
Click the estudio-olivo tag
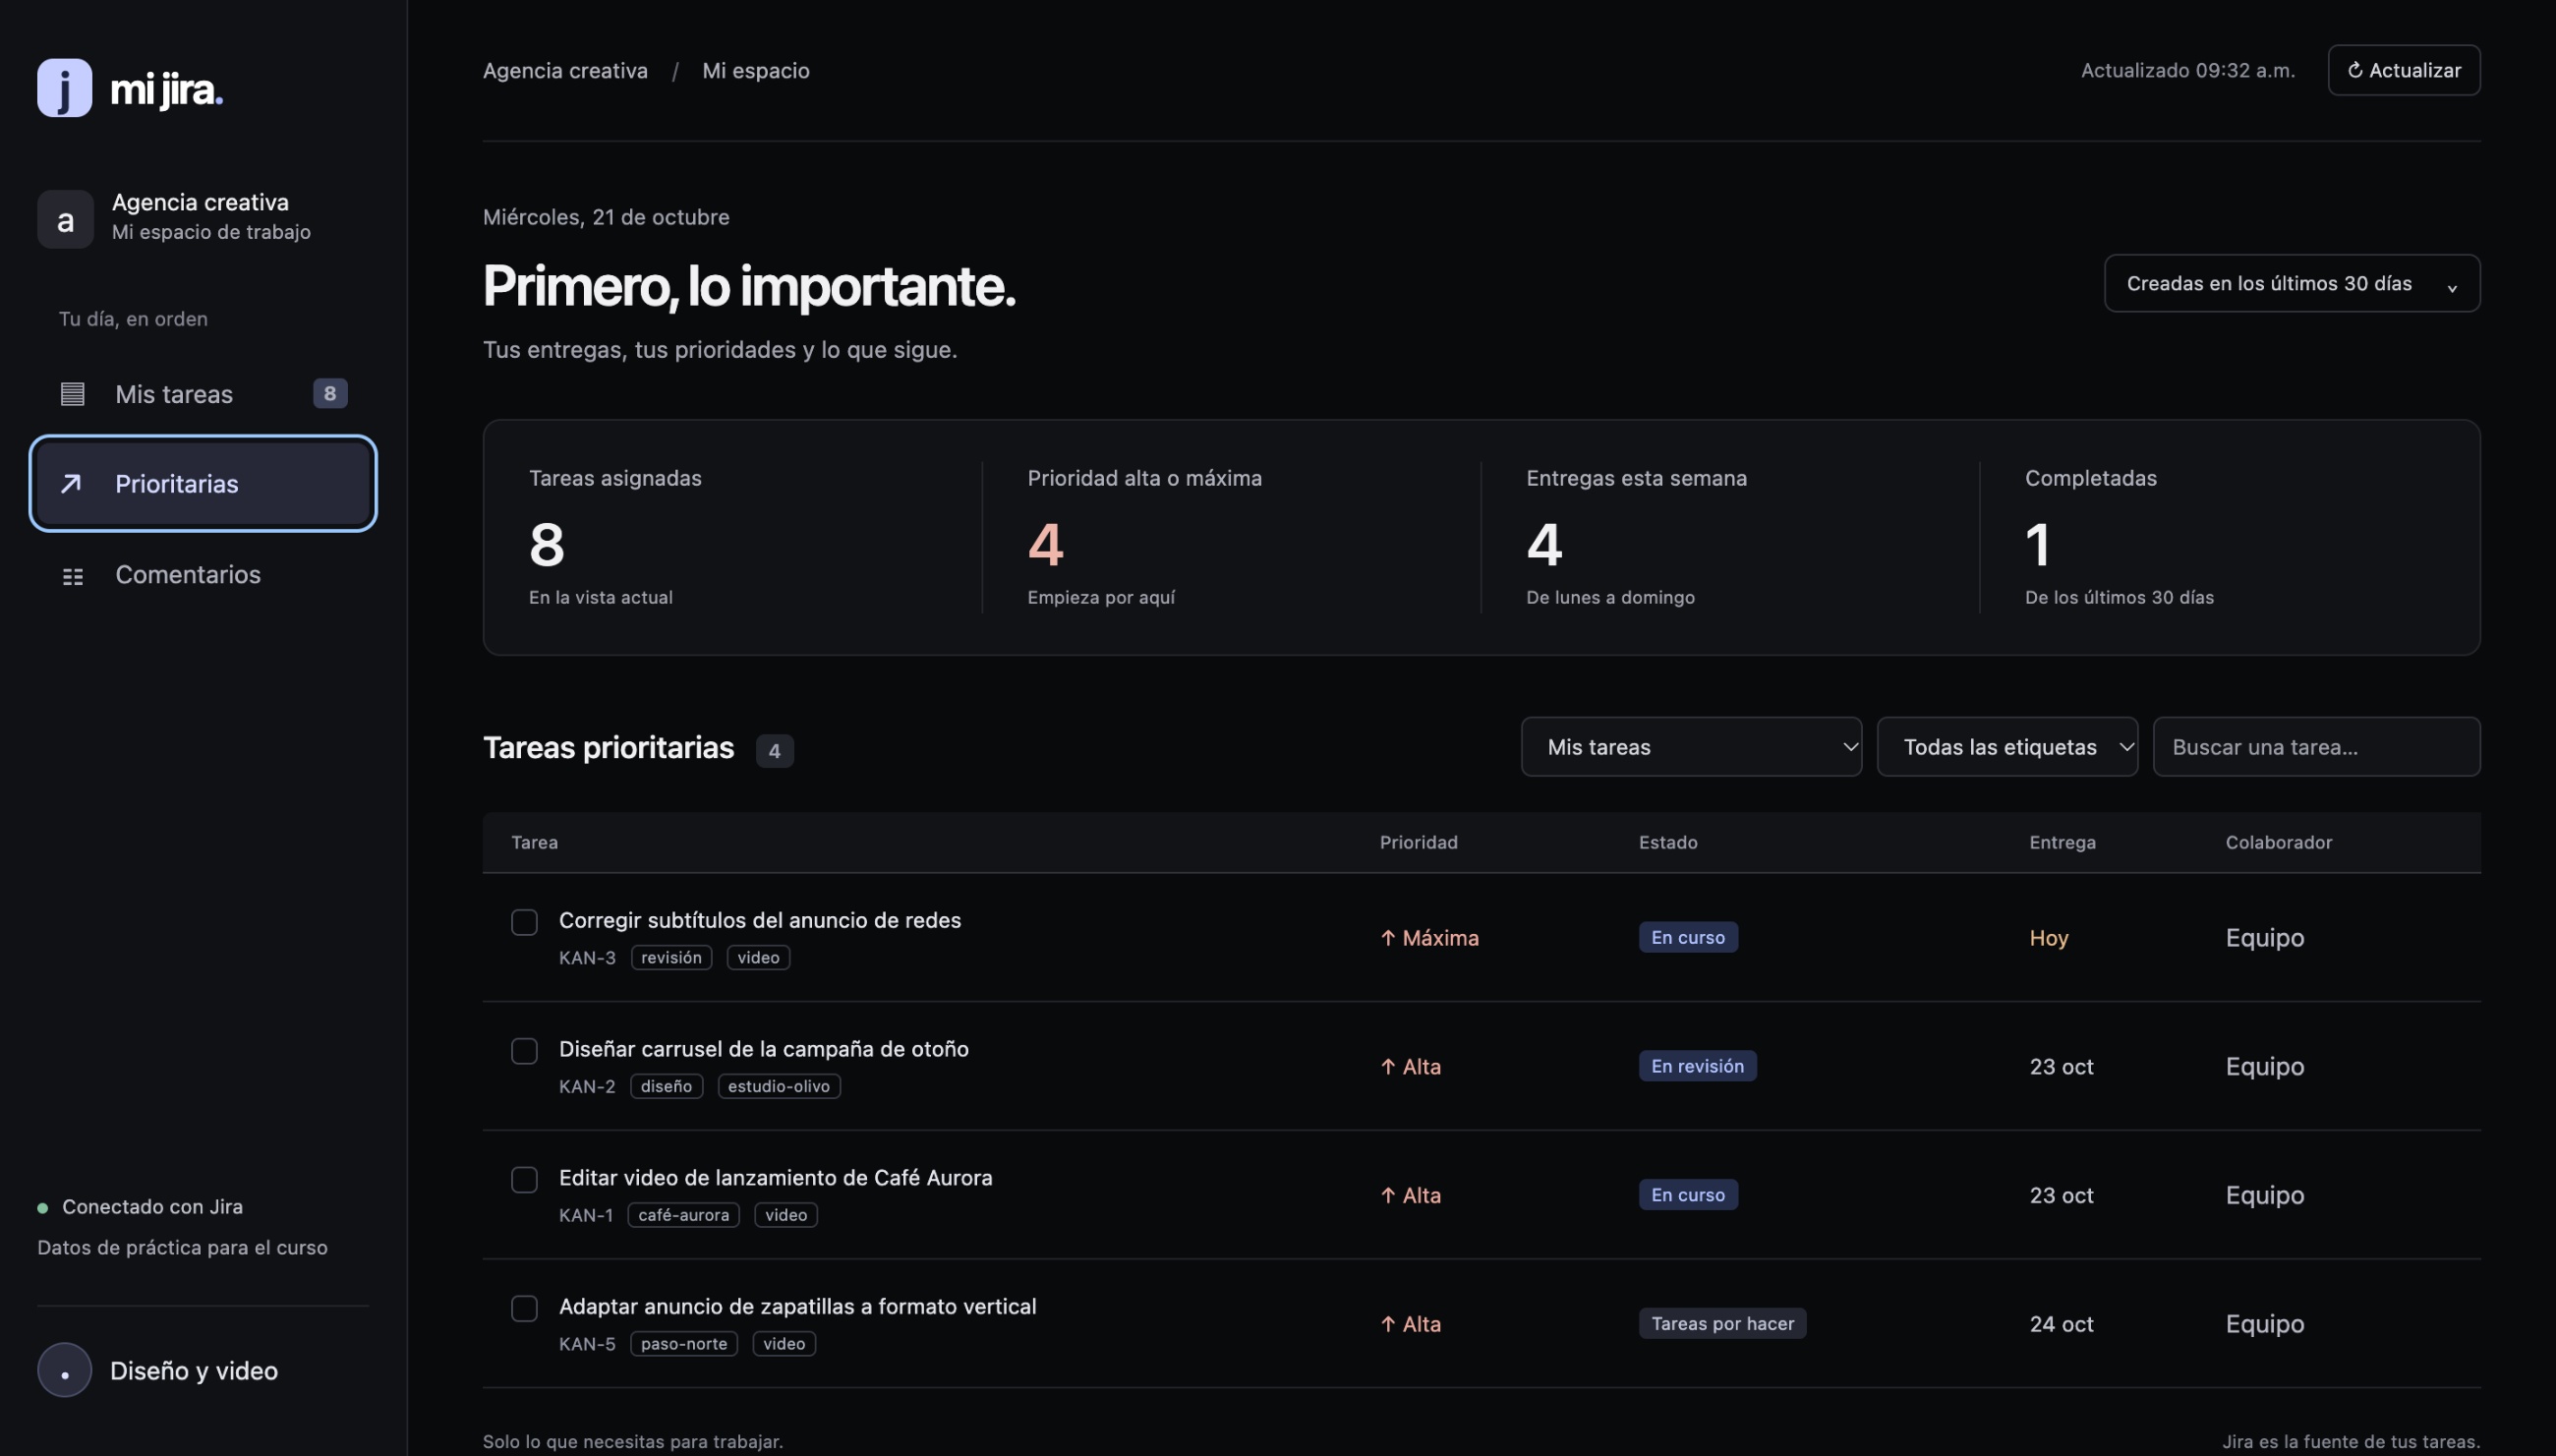779,1087
